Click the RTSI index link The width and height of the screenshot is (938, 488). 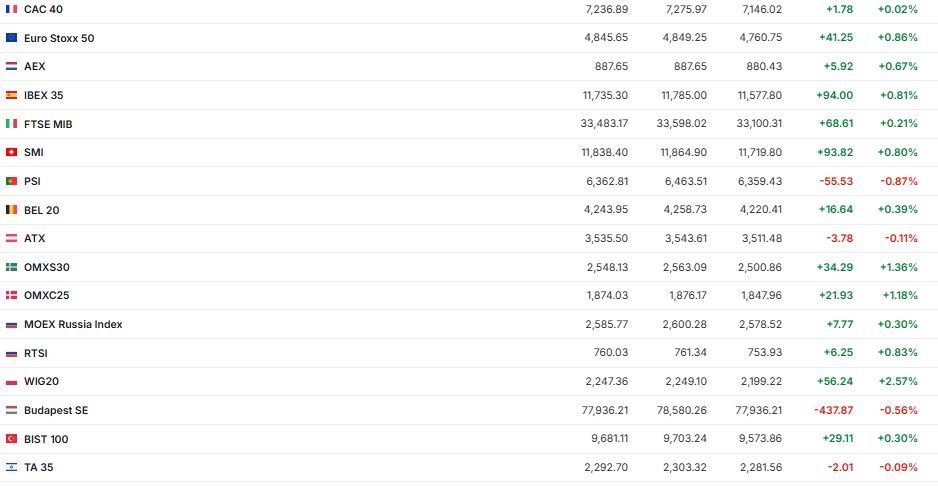coord(36,353)
